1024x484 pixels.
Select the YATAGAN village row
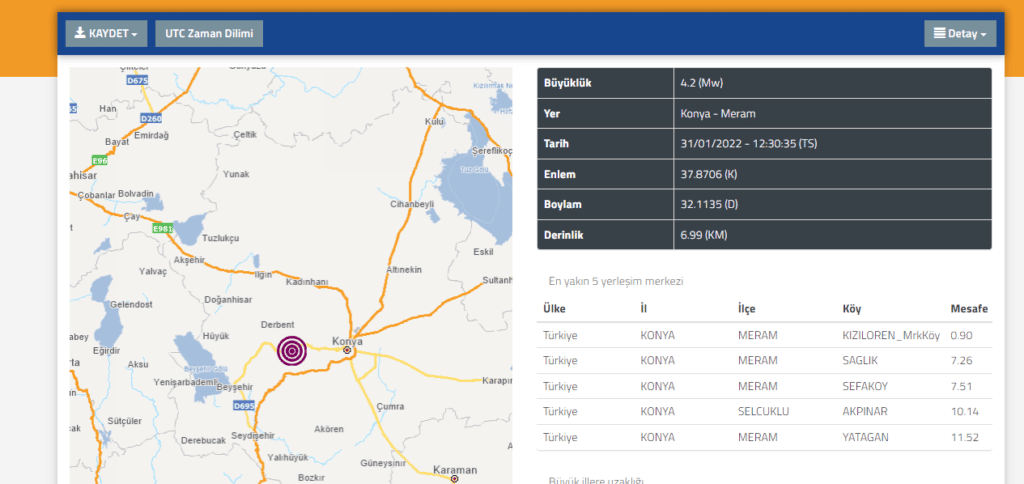click(865, 437)
